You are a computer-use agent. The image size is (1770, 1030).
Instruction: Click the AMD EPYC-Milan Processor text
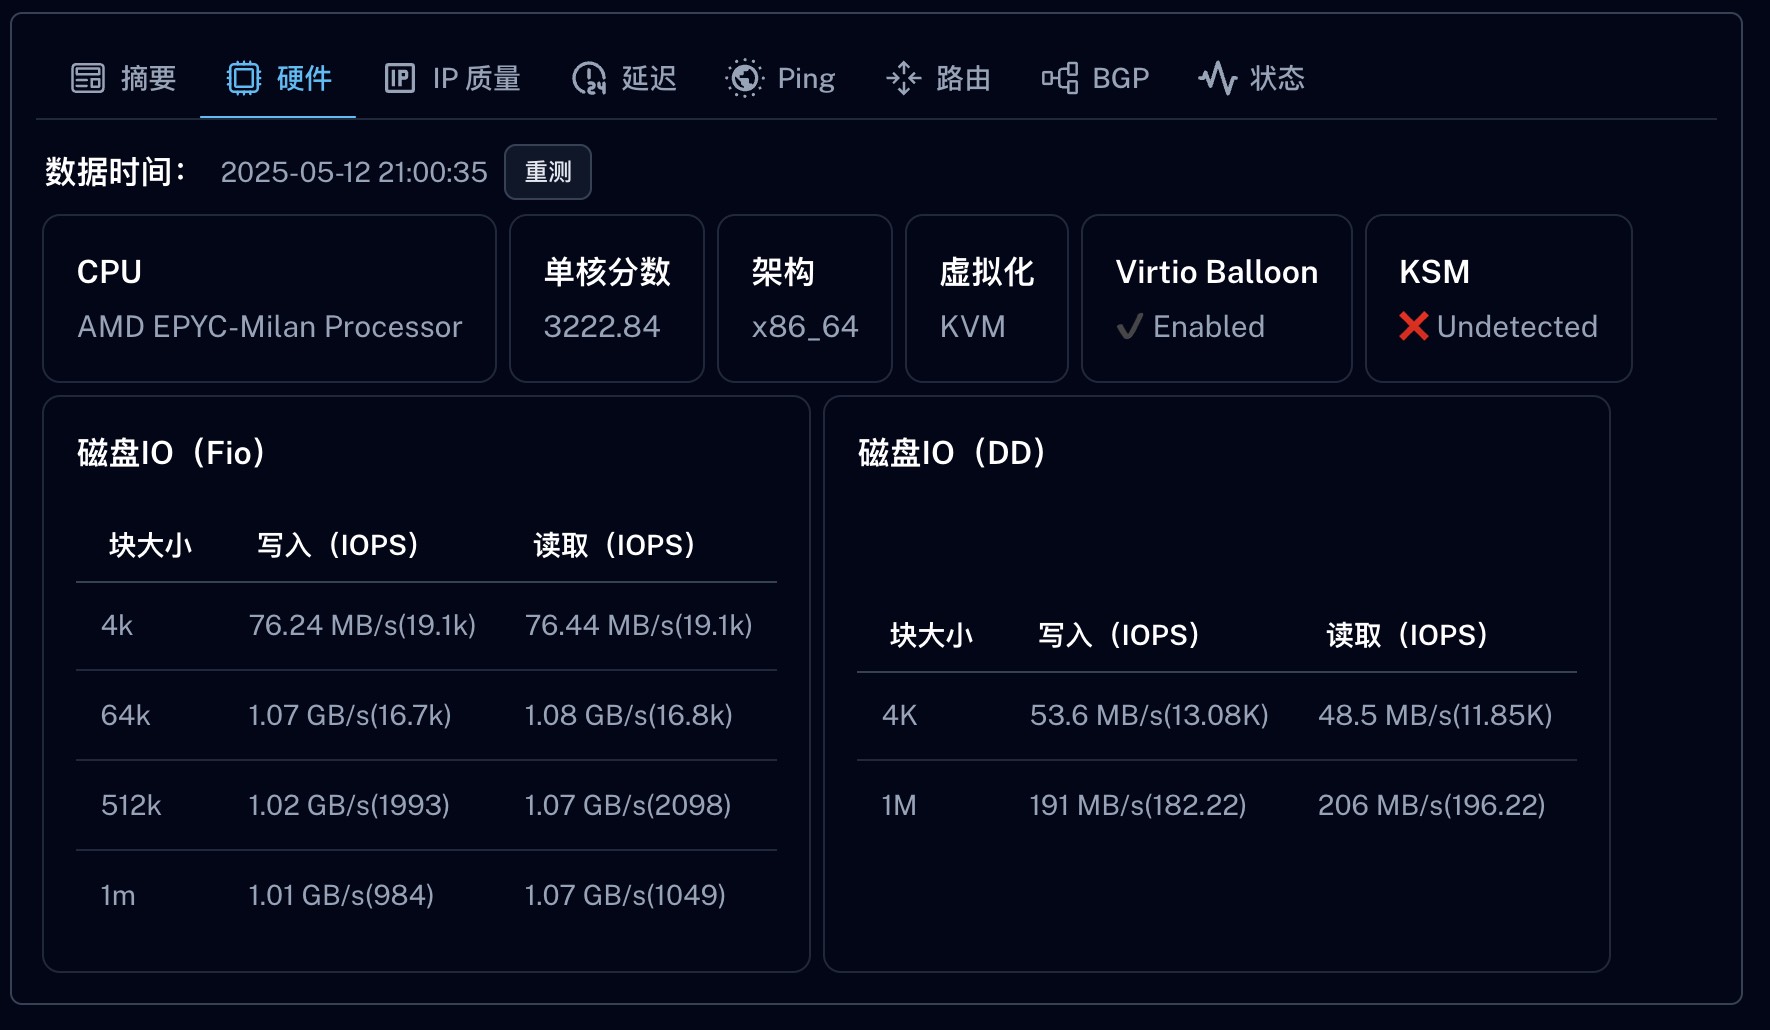point(269,326)
